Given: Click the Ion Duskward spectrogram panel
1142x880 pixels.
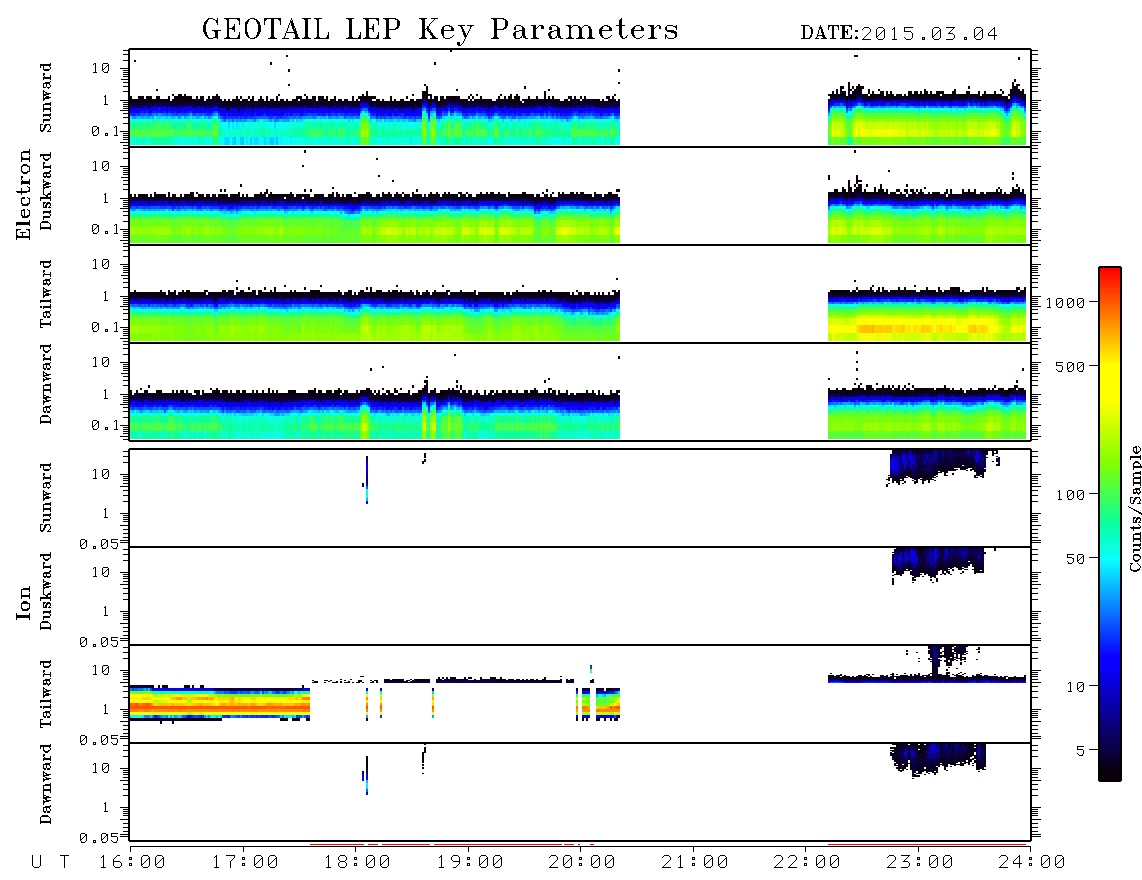Looking at the screenshot, I should point(580,595).
